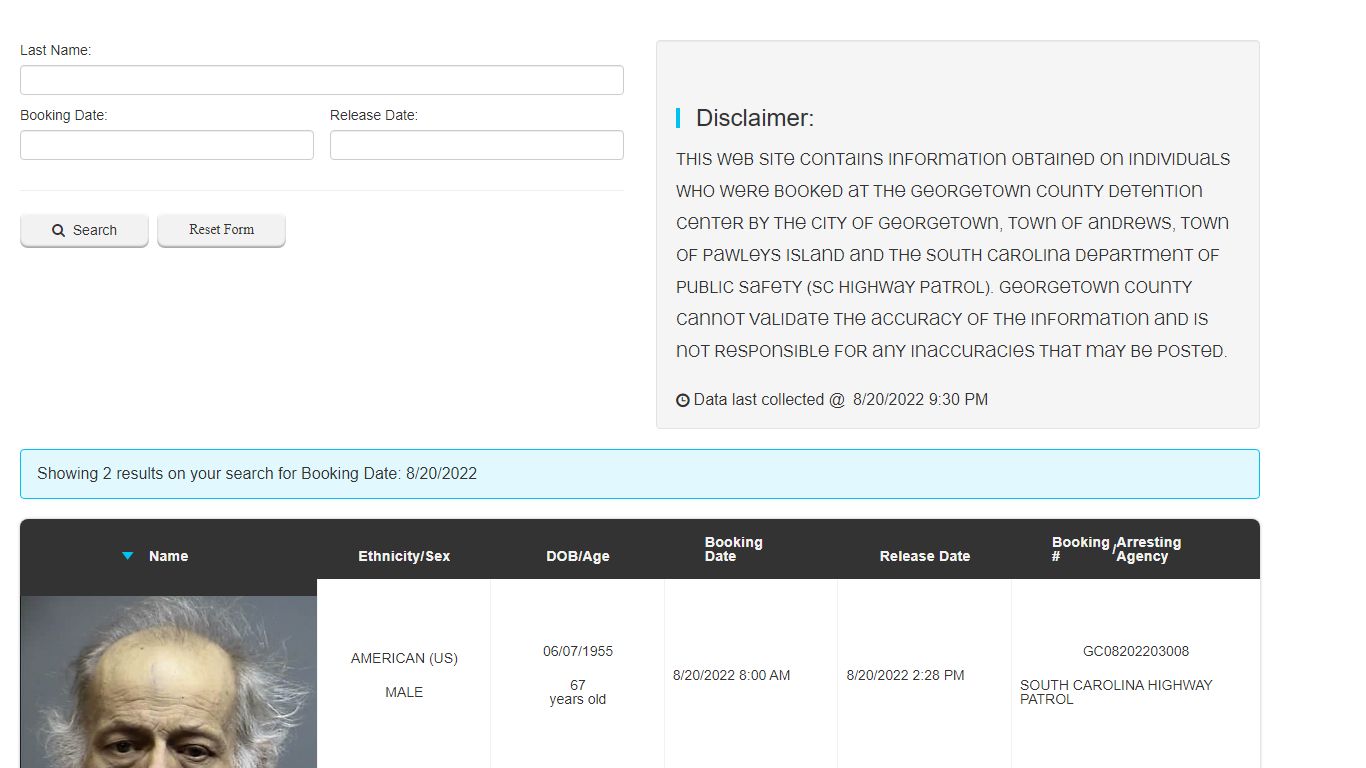This screenshot has height=768, width=1366.
Task: Open the Booking Date input field
Action: 166,145
